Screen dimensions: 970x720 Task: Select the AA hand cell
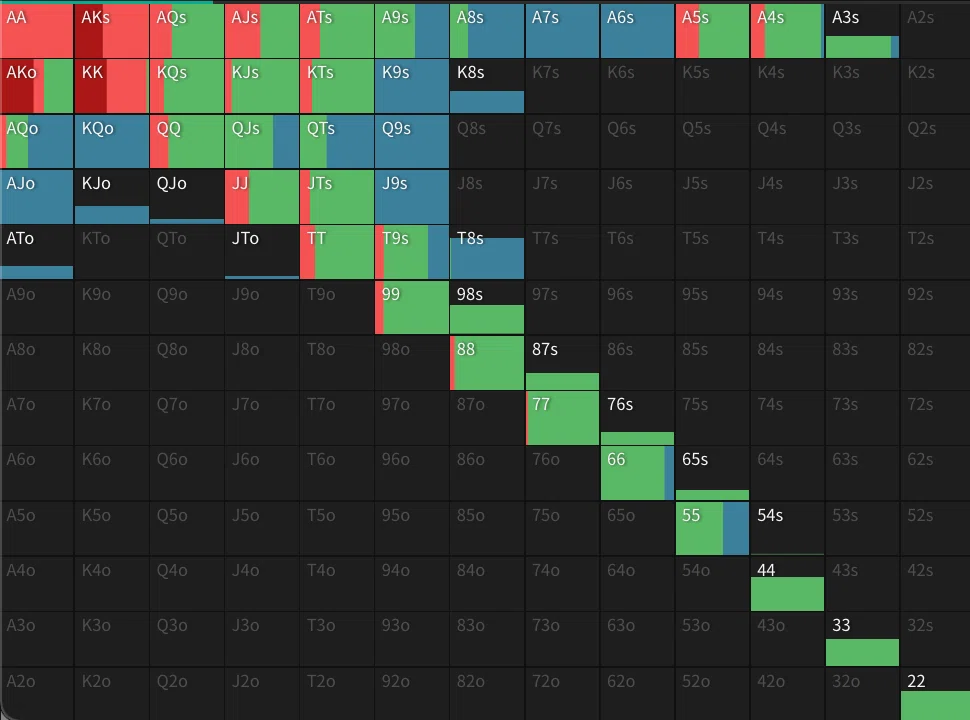[x=36, y=31]
